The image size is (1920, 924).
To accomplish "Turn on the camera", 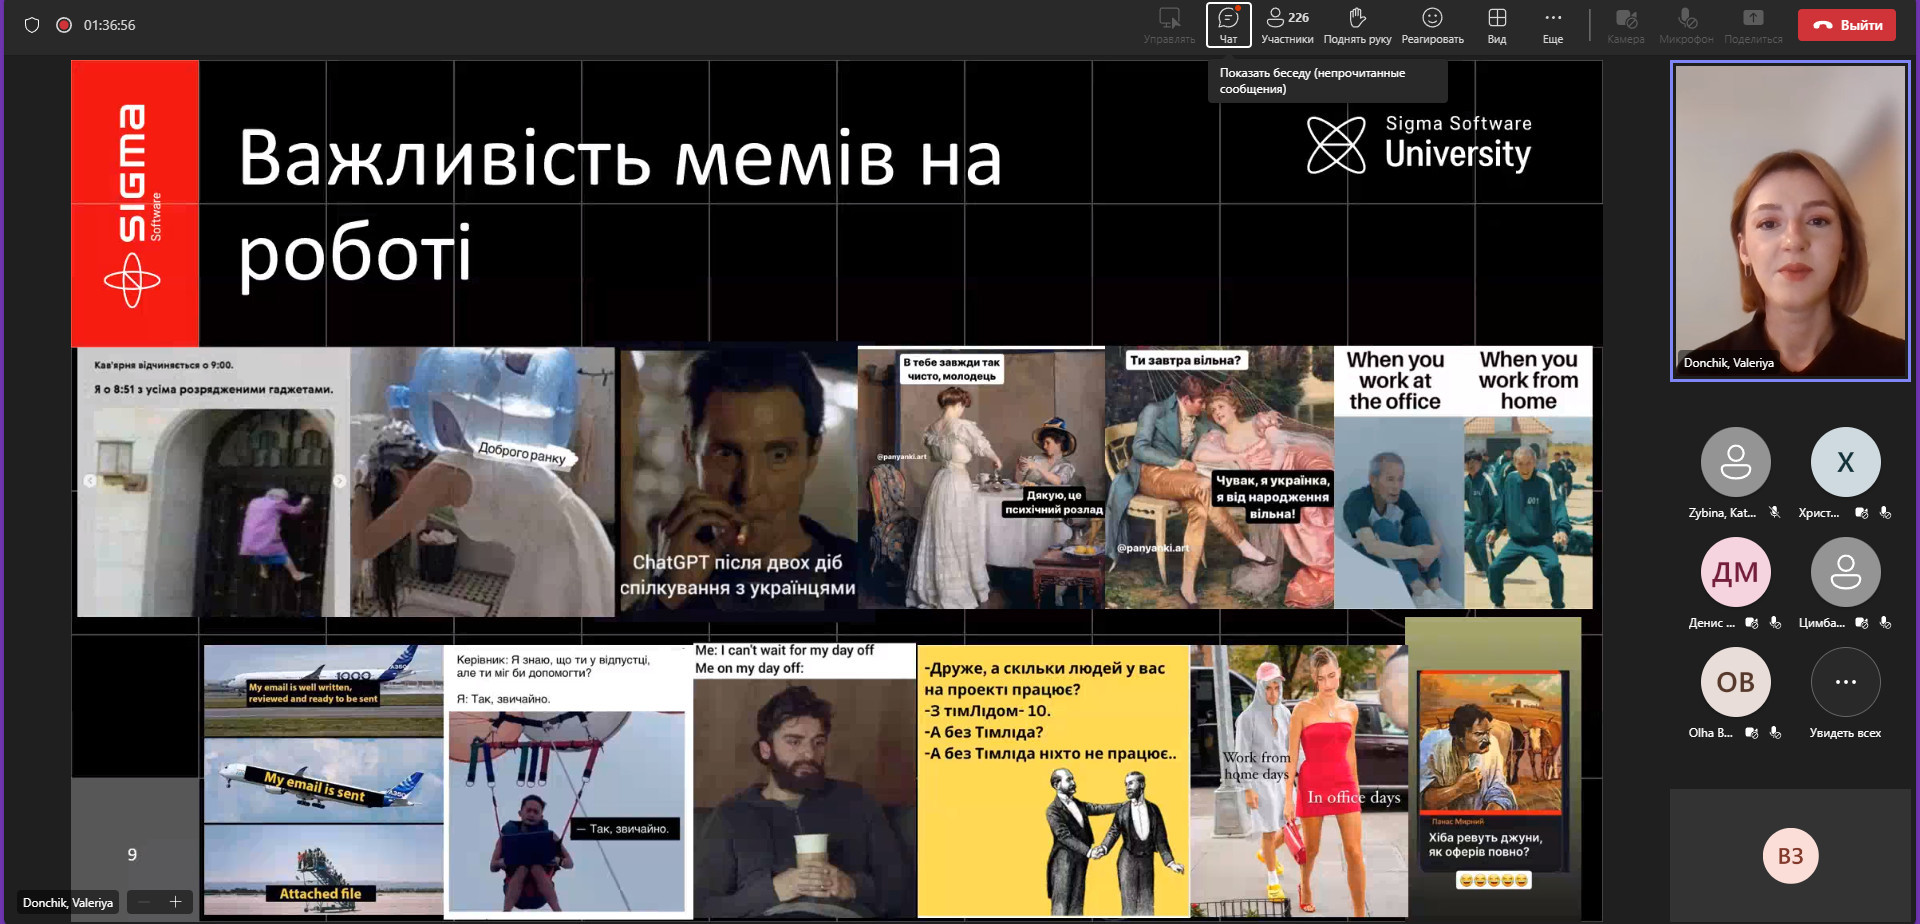I will point(1626,25).
